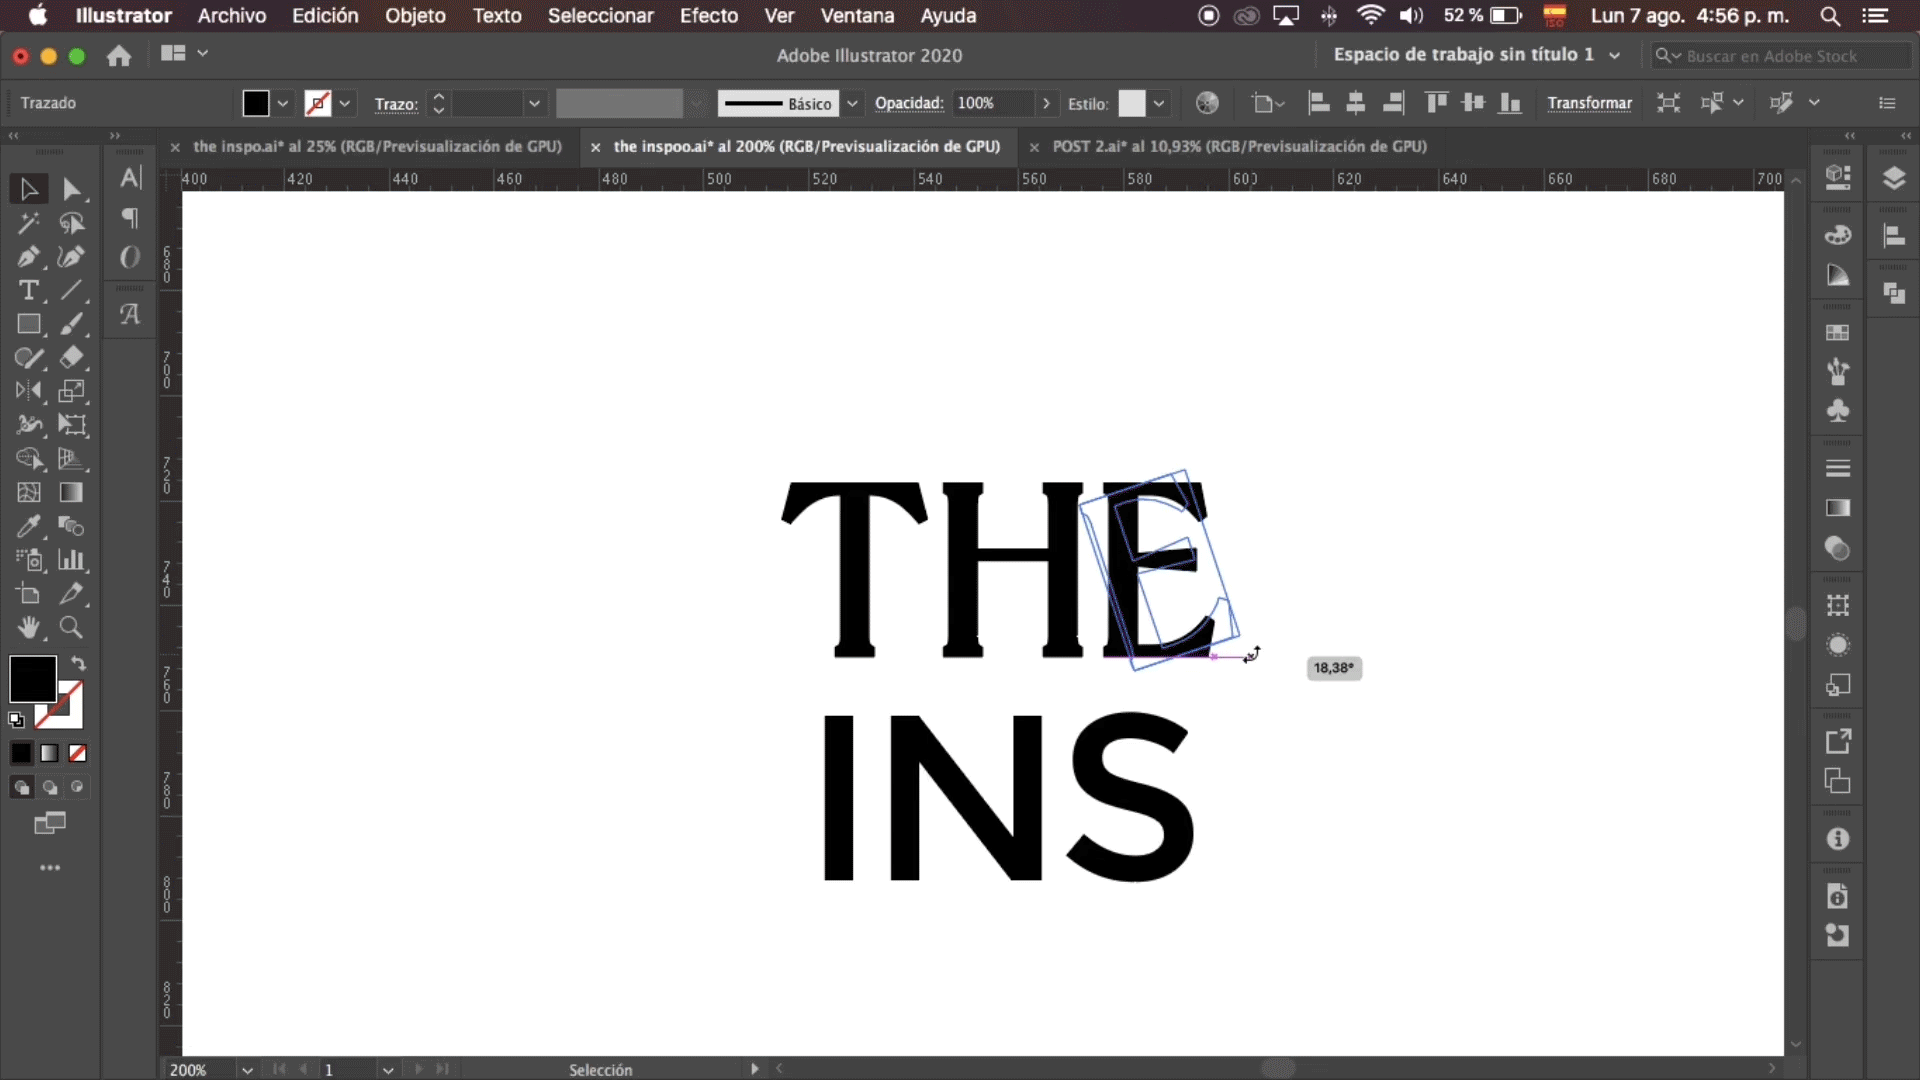Screen dimensions: 1920x1080
Task: Expand the Opacidad value dropdown
Action: [1046, 103]
